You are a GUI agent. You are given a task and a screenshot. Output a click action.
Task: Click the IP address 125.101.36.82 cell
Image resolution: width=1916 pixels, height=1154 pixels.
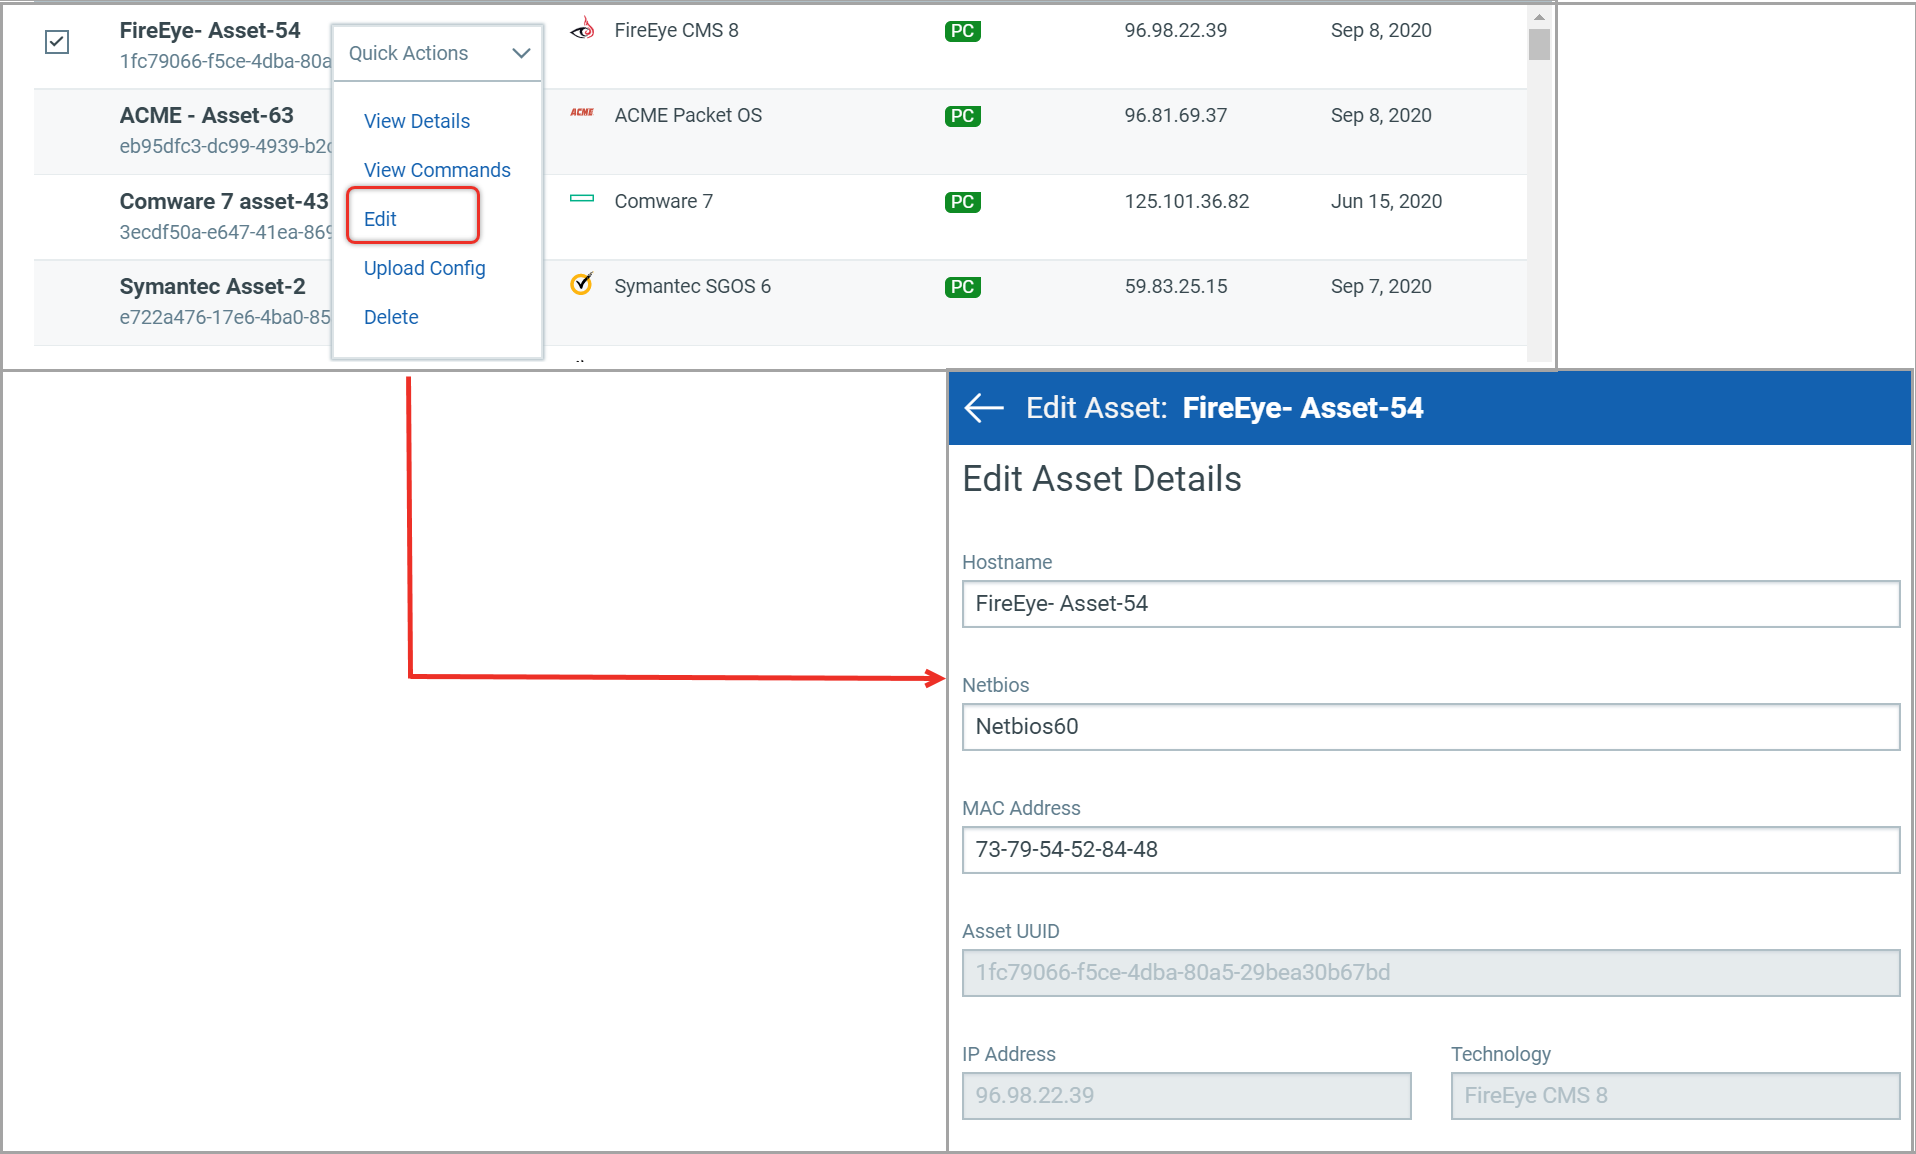(1186, 201)
